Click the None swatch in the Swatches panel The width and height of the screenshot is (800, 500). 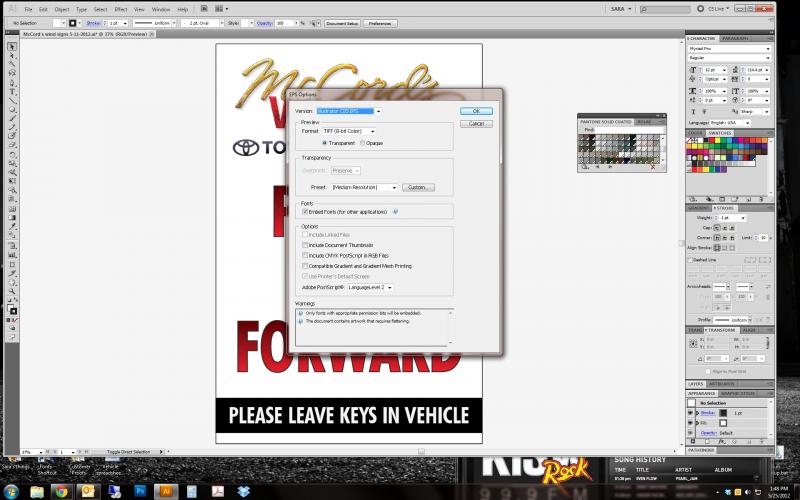coord(690,140)
